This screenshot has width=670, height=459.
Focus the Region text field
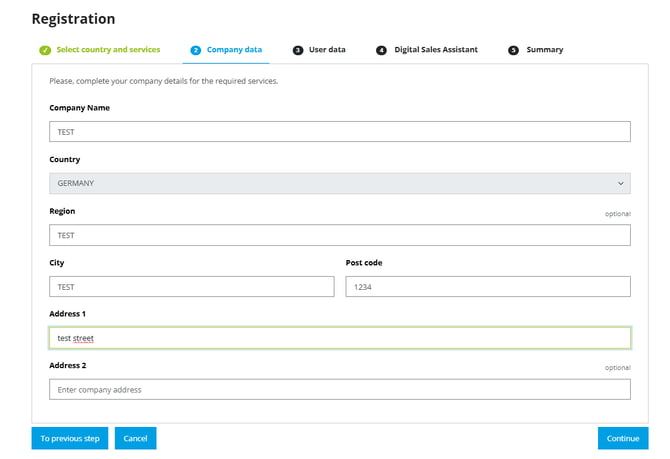[x=340, y=236]
